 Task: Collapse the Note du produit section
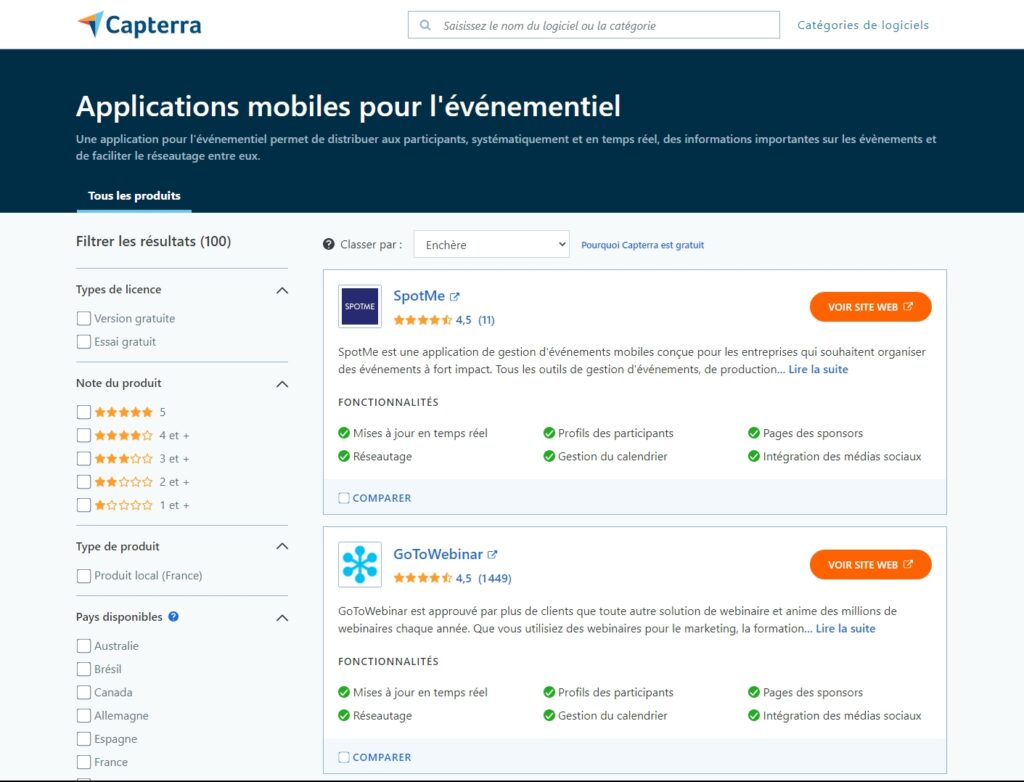pyautogui.click(x=282, y=383)
